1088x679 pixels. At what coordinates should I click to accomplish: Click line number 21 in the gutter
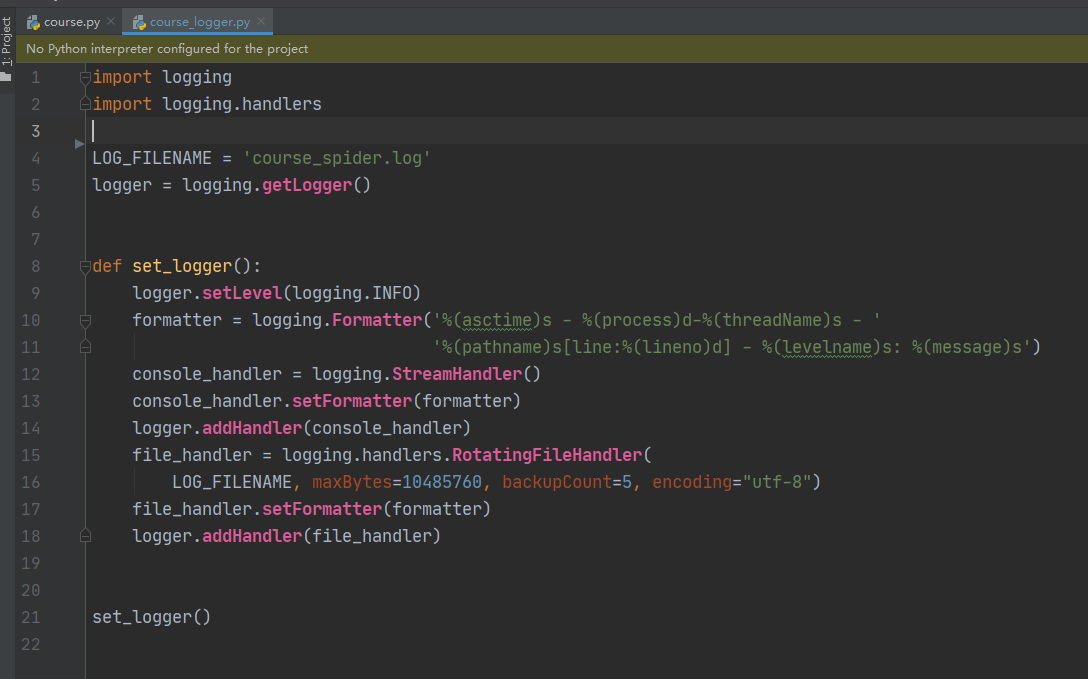coord(31,617)
